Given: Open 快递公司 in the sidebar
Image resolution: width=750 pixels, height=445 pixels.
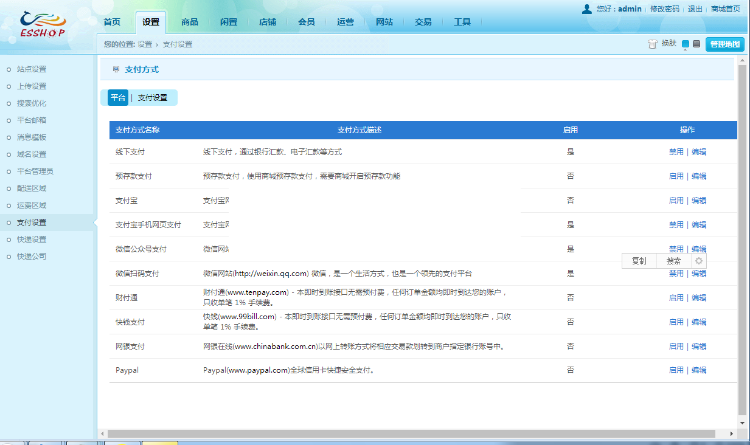Looking at the screenshot, I should 32,256.
